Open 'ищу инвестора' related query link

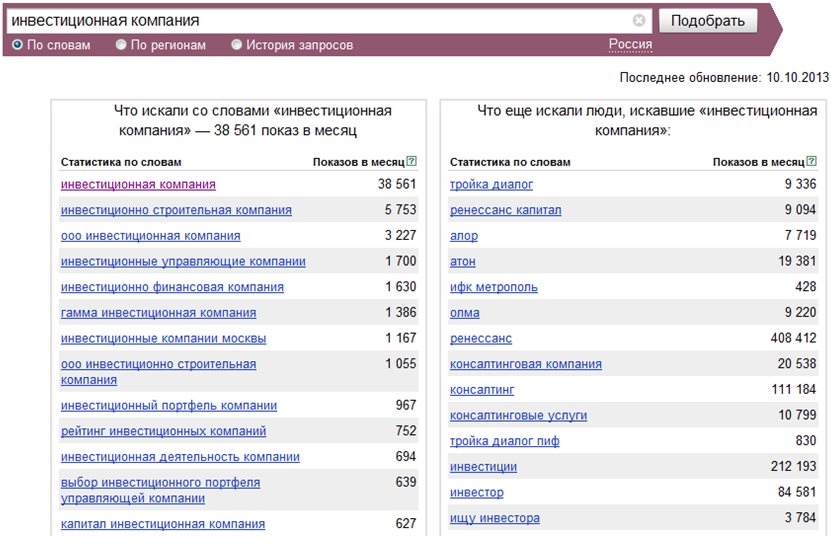click(x=495, y=517)
